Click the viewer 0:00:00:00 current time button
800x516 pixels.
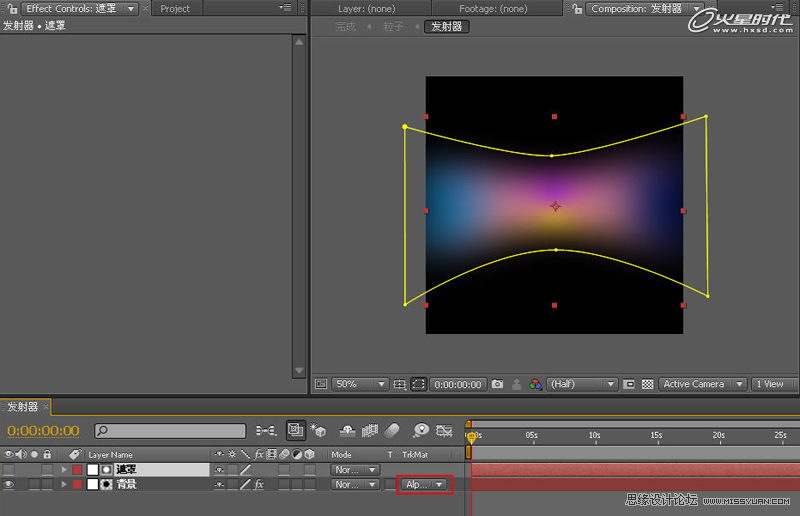click(457, 384)
